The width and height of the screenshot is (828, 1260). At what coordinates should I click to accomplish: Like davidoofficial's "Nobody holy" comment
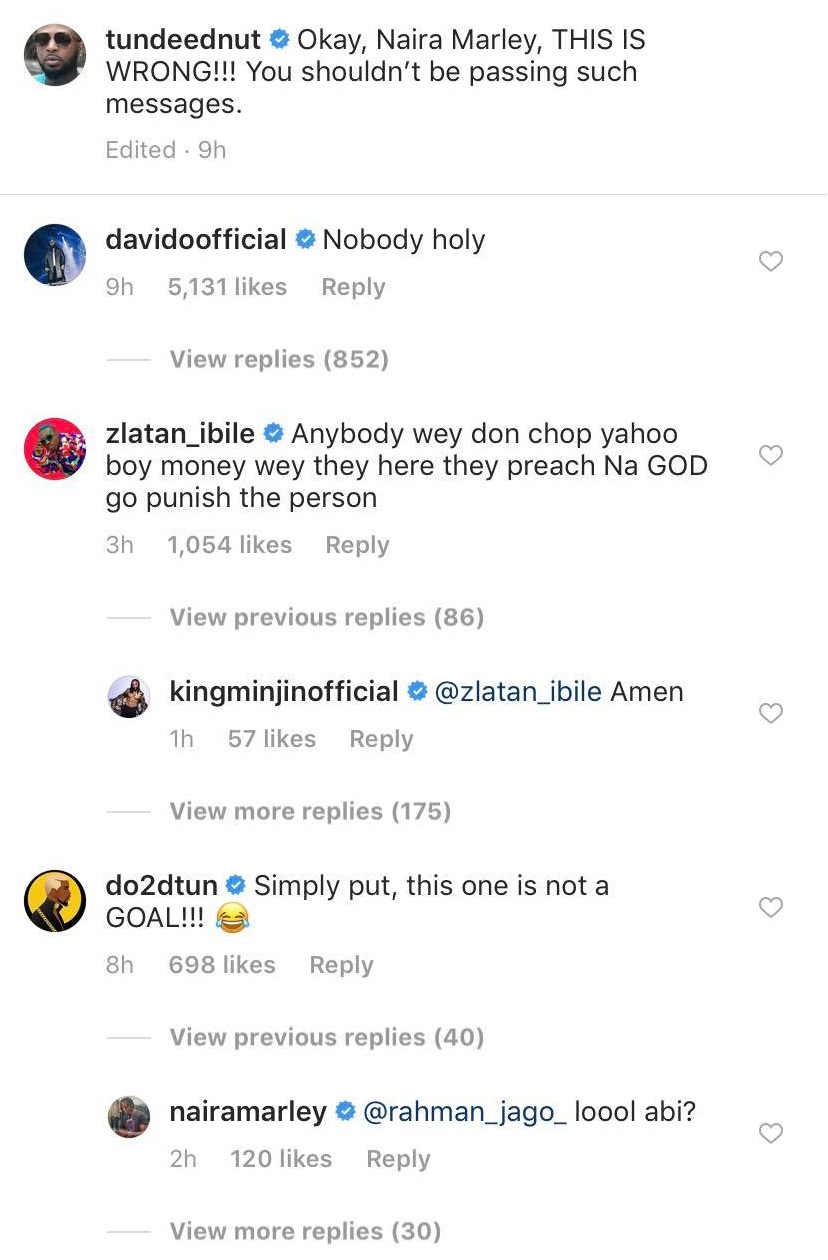[771, 262]
